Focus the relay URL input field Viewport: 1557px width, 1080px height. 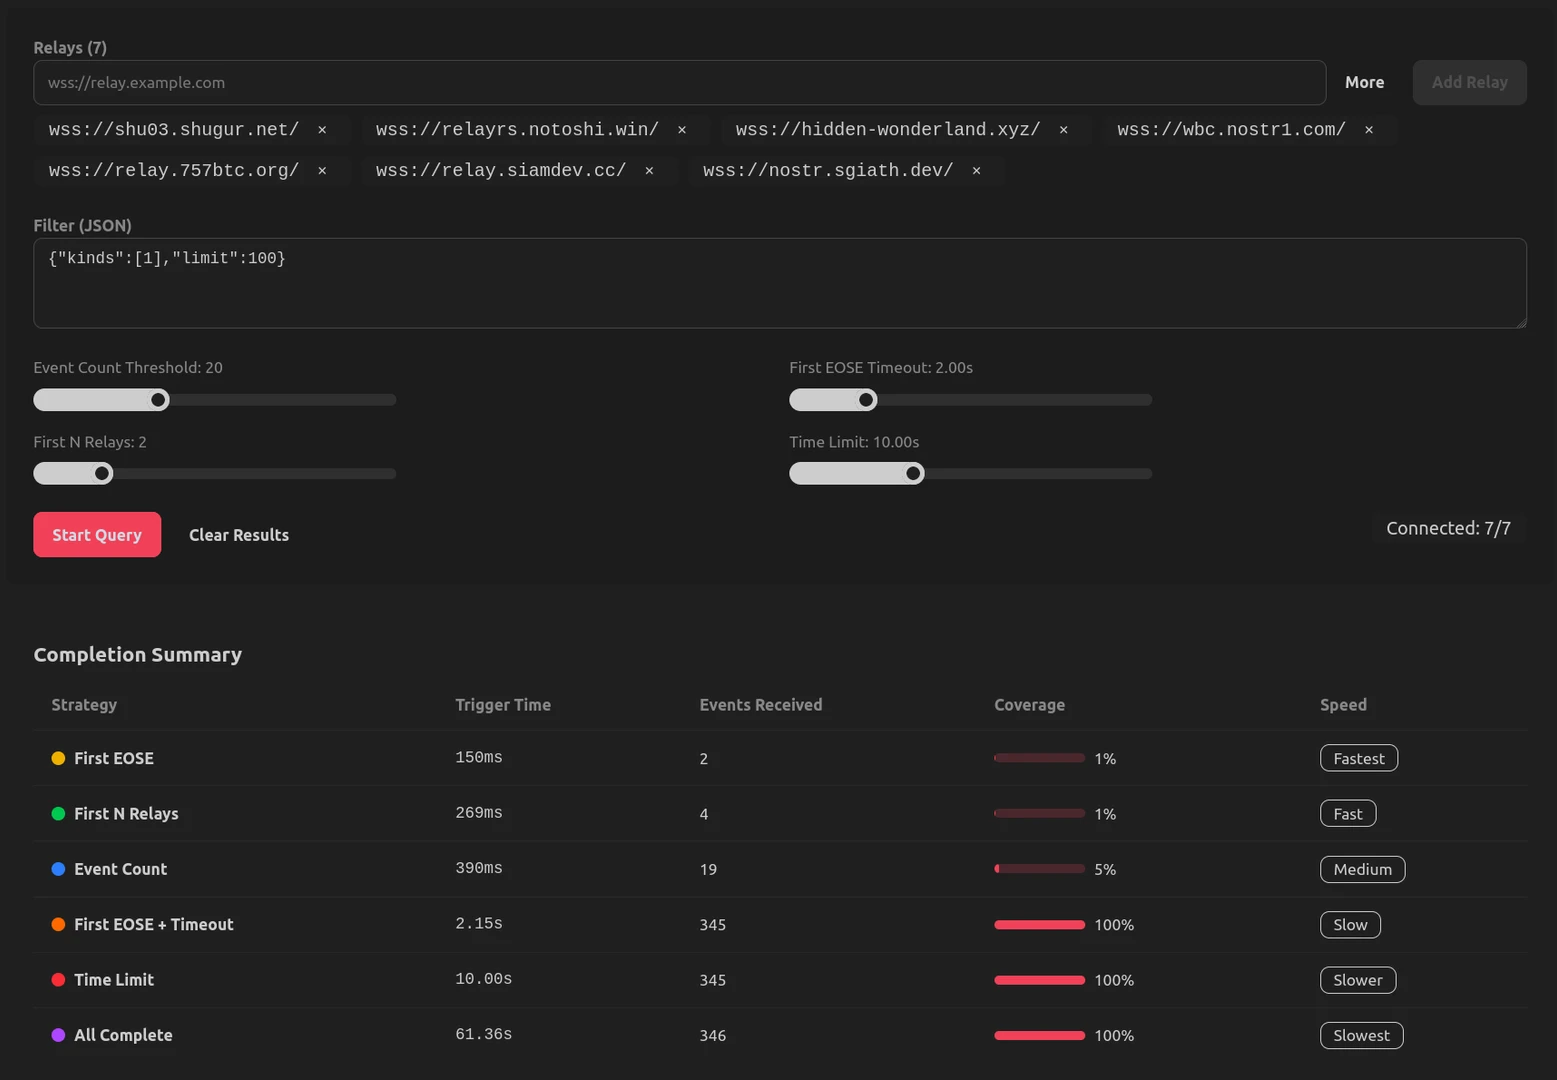click(679, 83)
